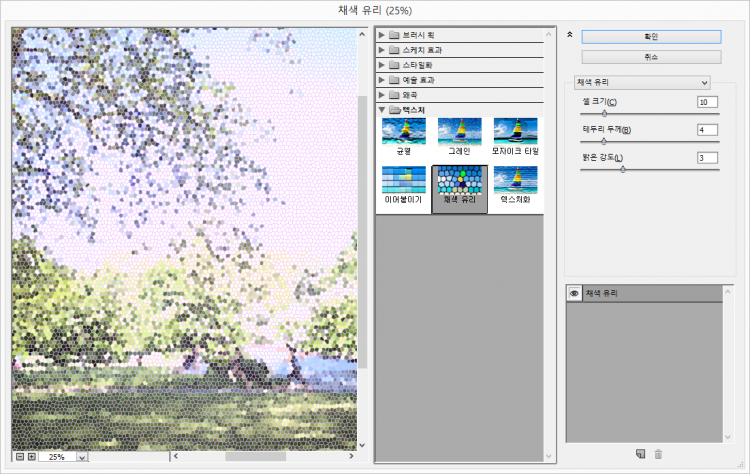Collapse the 텍스처 filter folder

click(382, 109)
